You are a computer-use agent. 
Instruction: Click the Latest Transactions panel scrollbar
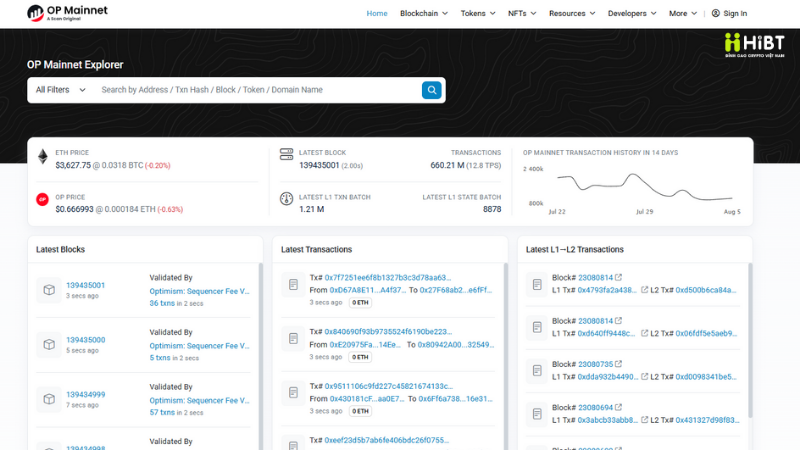506,356
